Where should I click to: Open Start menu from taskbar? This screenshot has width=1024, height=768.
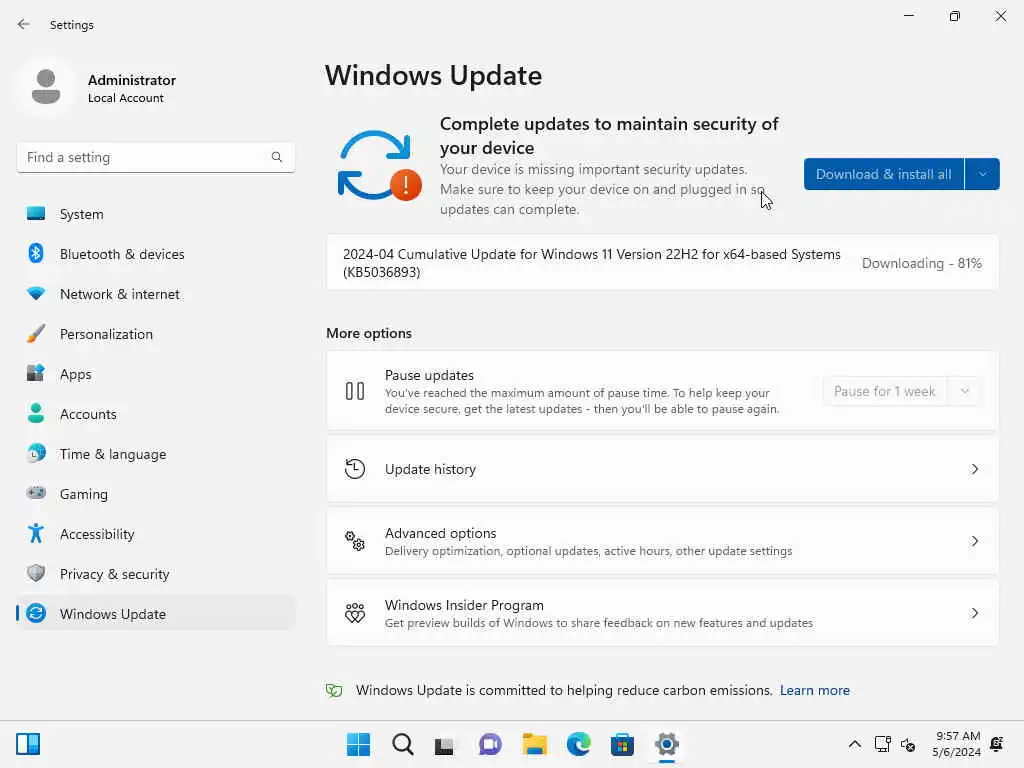[x=358, y=744]
